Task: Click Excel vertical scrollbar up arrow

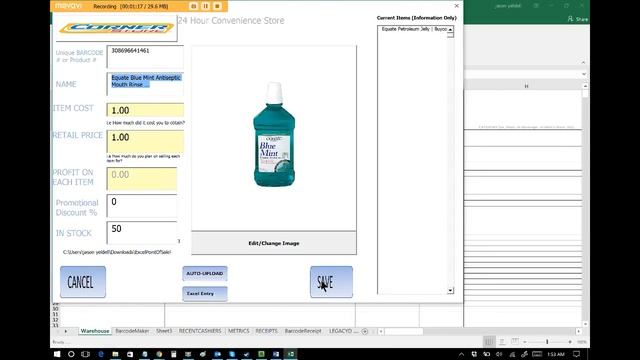Action: click(x=585, y=86)
